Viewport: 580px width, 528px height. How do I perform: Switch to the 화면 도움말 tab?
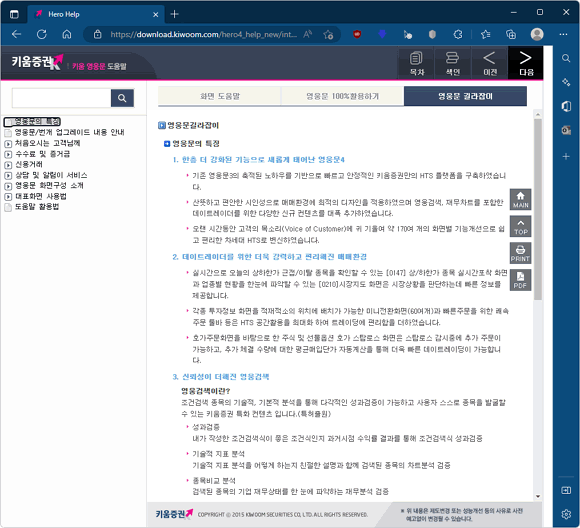click(220, 96)
